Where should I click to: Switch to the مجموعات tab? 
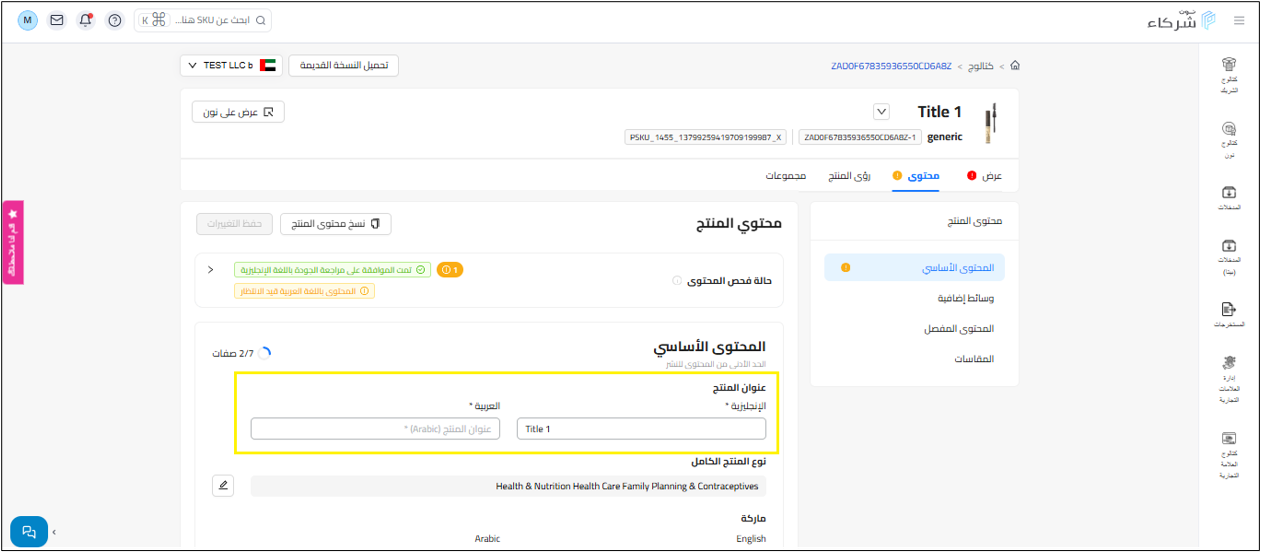[787, 176]
